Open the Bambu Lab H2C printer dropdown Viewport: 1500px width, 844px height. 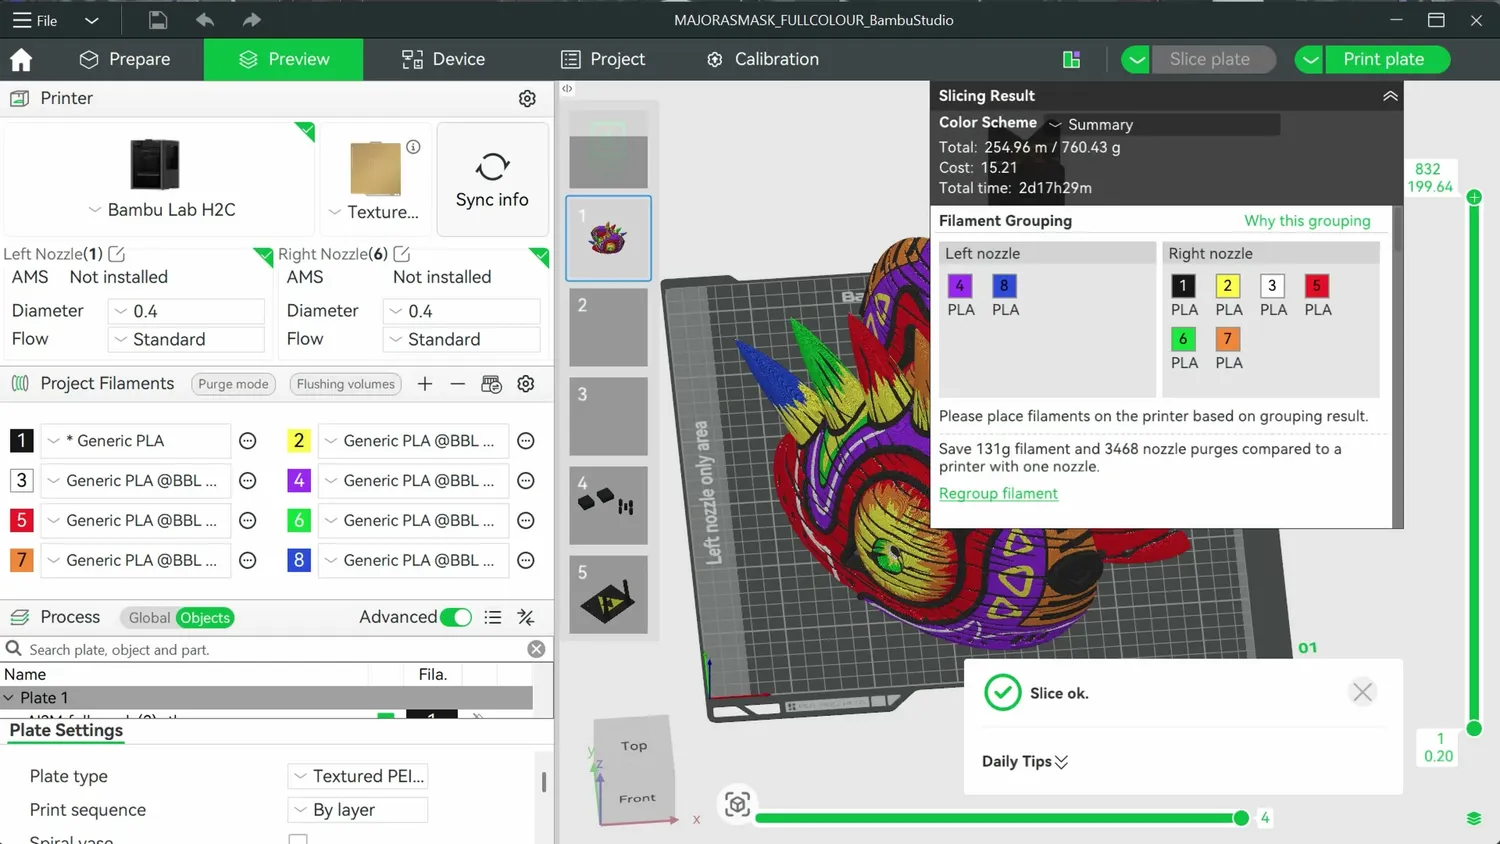[x=95, y=210]
